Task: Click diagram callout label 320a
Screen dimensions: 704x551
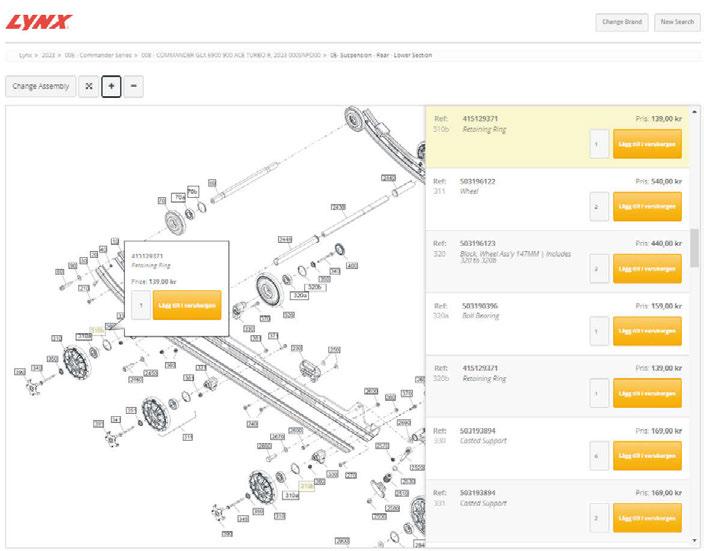Action: click(300, 295)
